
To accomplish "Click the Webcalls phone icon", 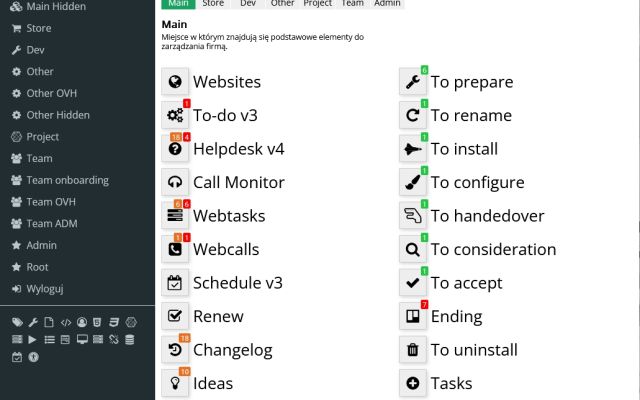I will tap(175, 249).
